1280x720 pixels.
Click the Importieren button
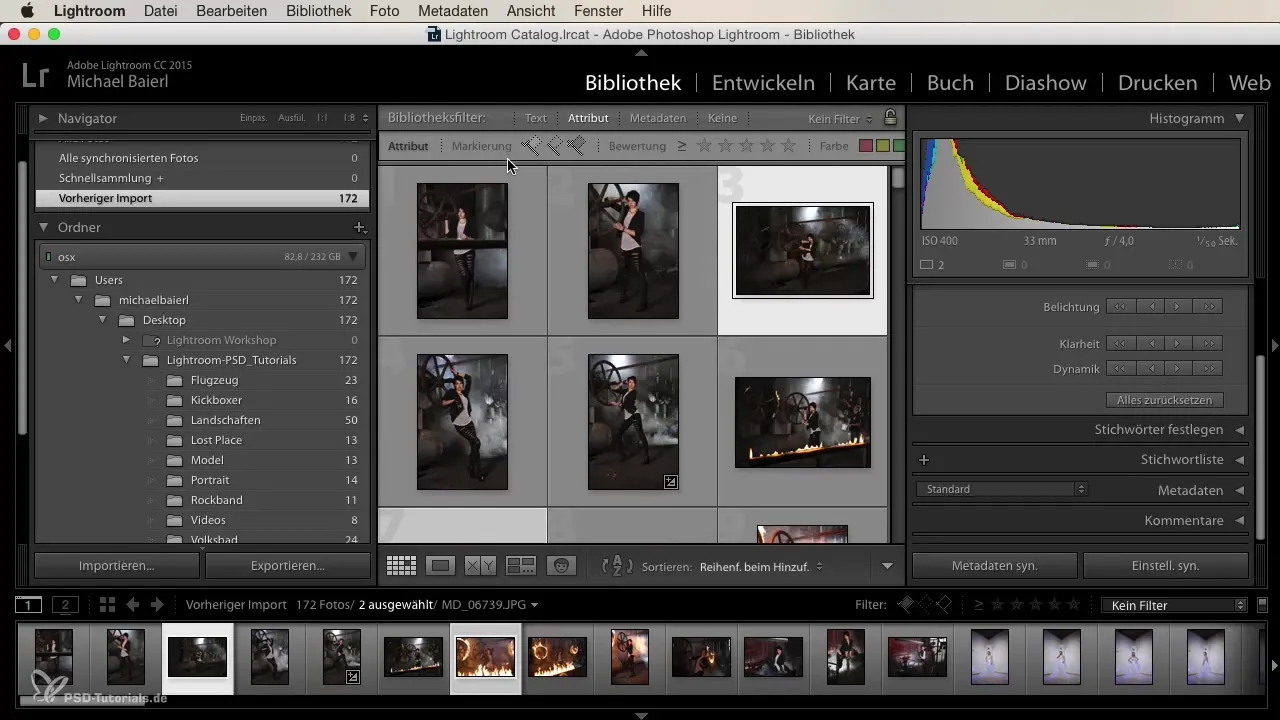coord(117,565)
